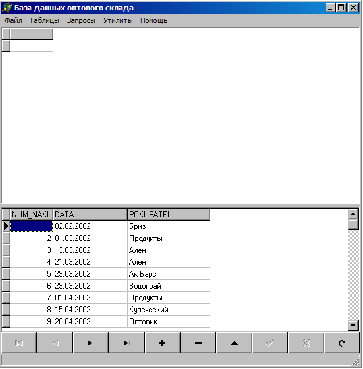
Task: Minimize the database window
Action: (331, 8)
